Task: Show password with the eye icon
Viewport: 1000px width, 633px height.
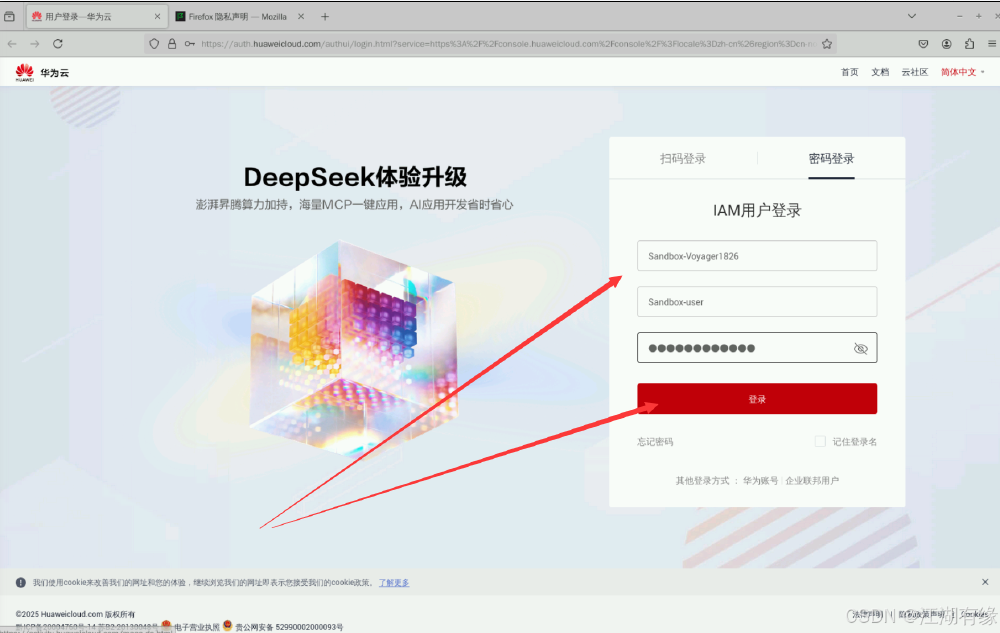Action: 860,348
